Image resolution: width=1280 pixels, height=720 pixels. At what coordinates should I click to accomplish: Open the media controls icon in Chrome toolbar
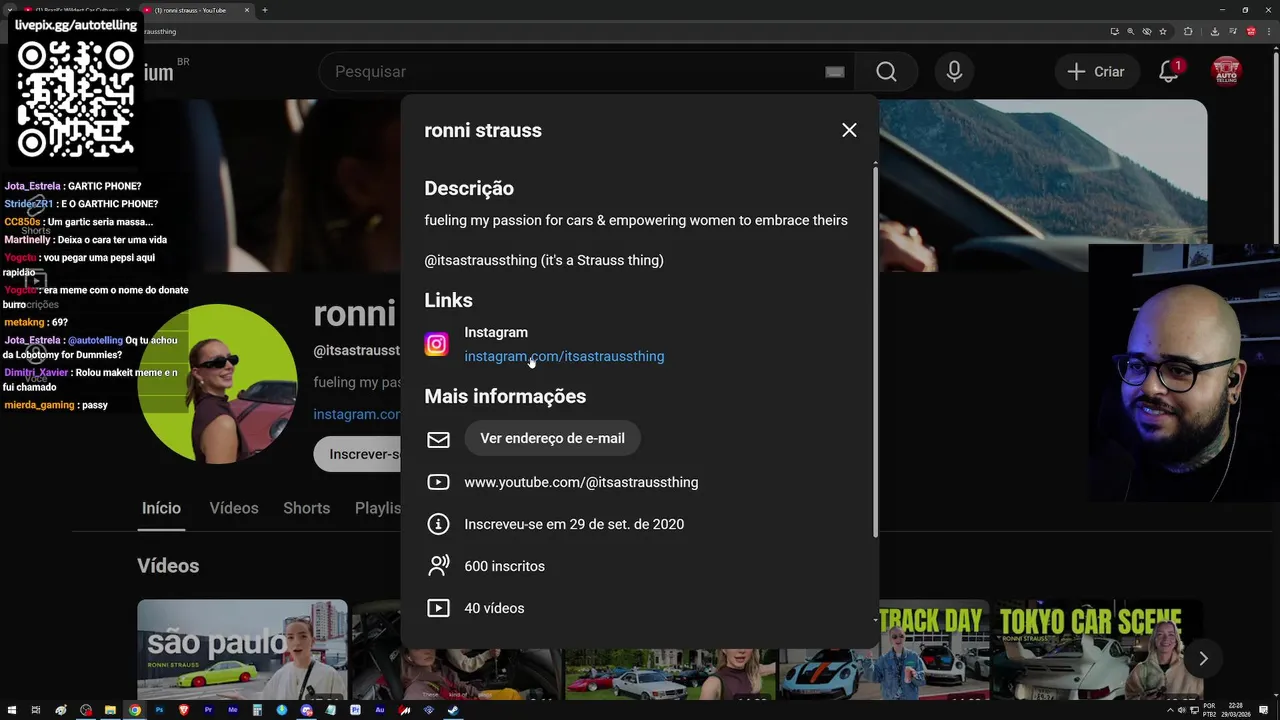[x=1233, y=31]
